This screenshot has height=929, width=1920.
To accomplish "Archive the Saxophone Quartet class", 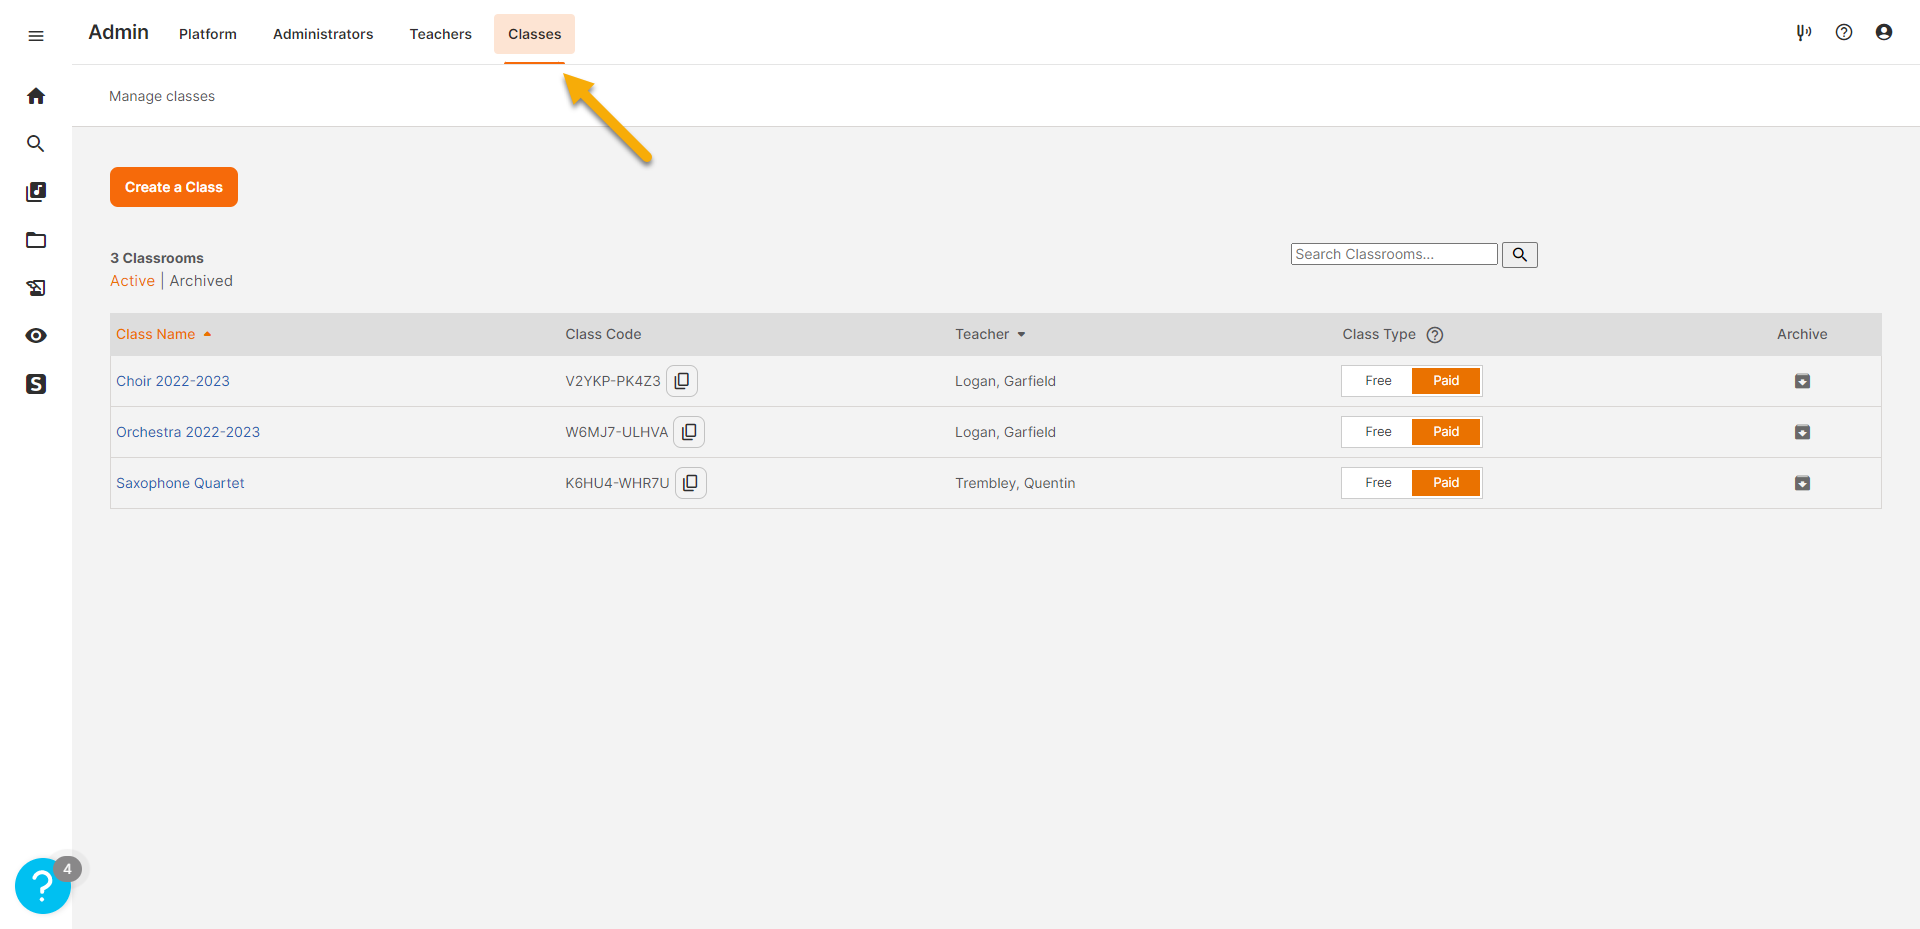I will point(1802,483).
